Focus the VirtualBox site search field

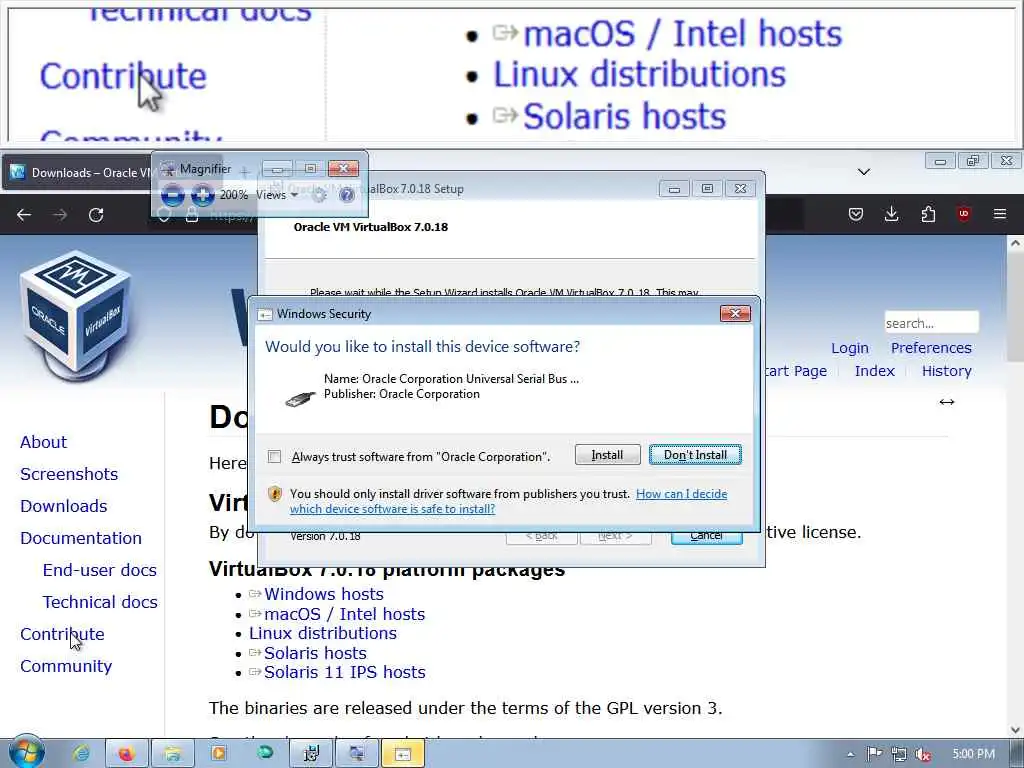click(931, 323)
